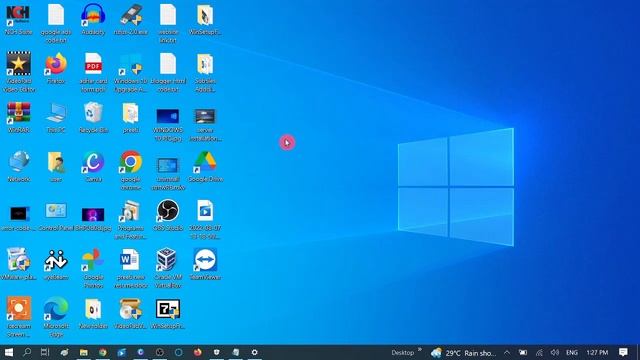Open the VMware player shortcut
This screenshot has height=360, width=640.
18,264
